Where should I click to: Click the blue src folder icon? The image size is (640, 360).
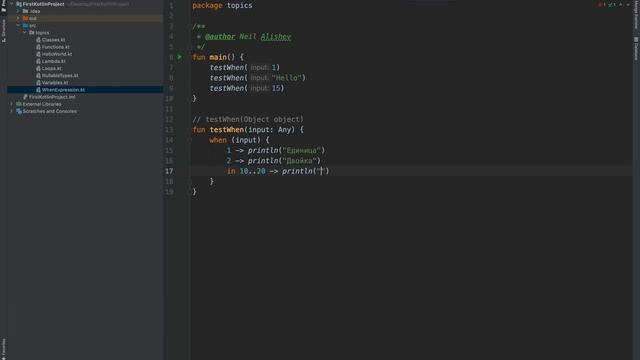pyautogui.click(x=25, y=26)
